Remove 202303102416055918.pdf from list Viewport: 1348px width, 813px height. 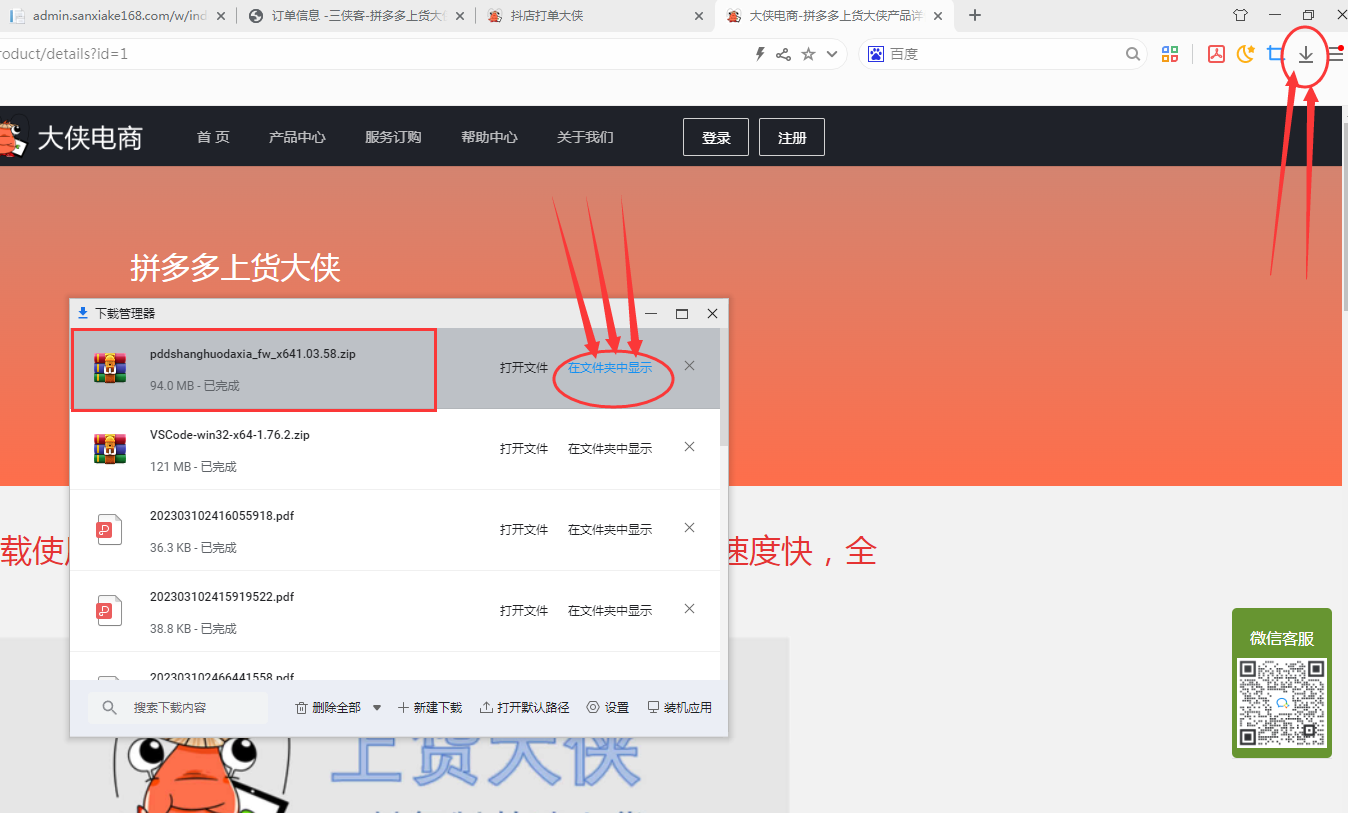(x=689, y=528)
